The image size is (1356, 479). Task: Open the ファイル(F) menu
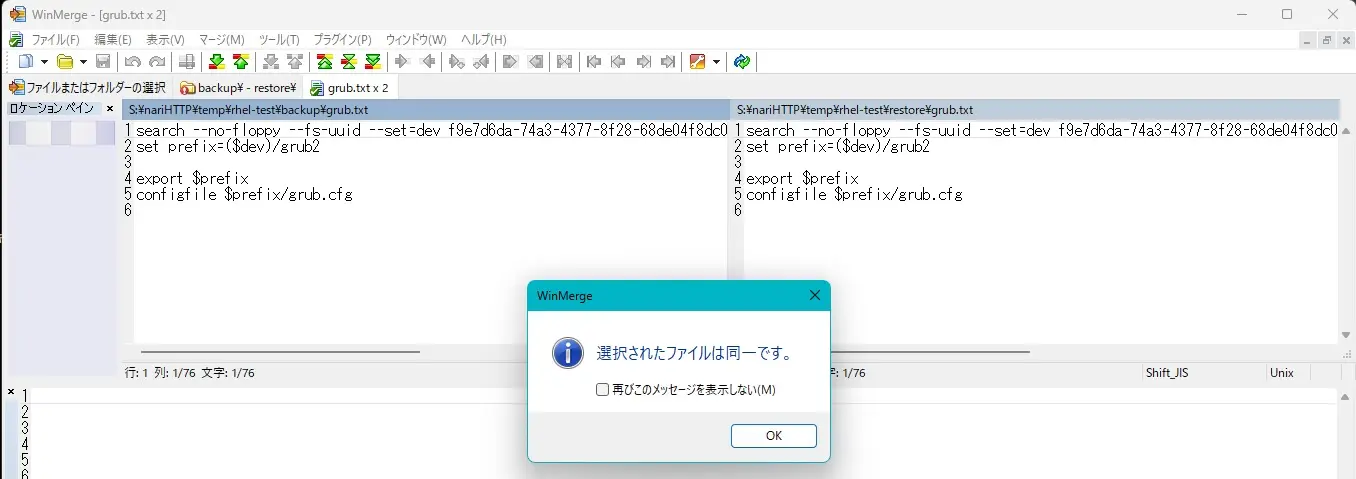55,40
